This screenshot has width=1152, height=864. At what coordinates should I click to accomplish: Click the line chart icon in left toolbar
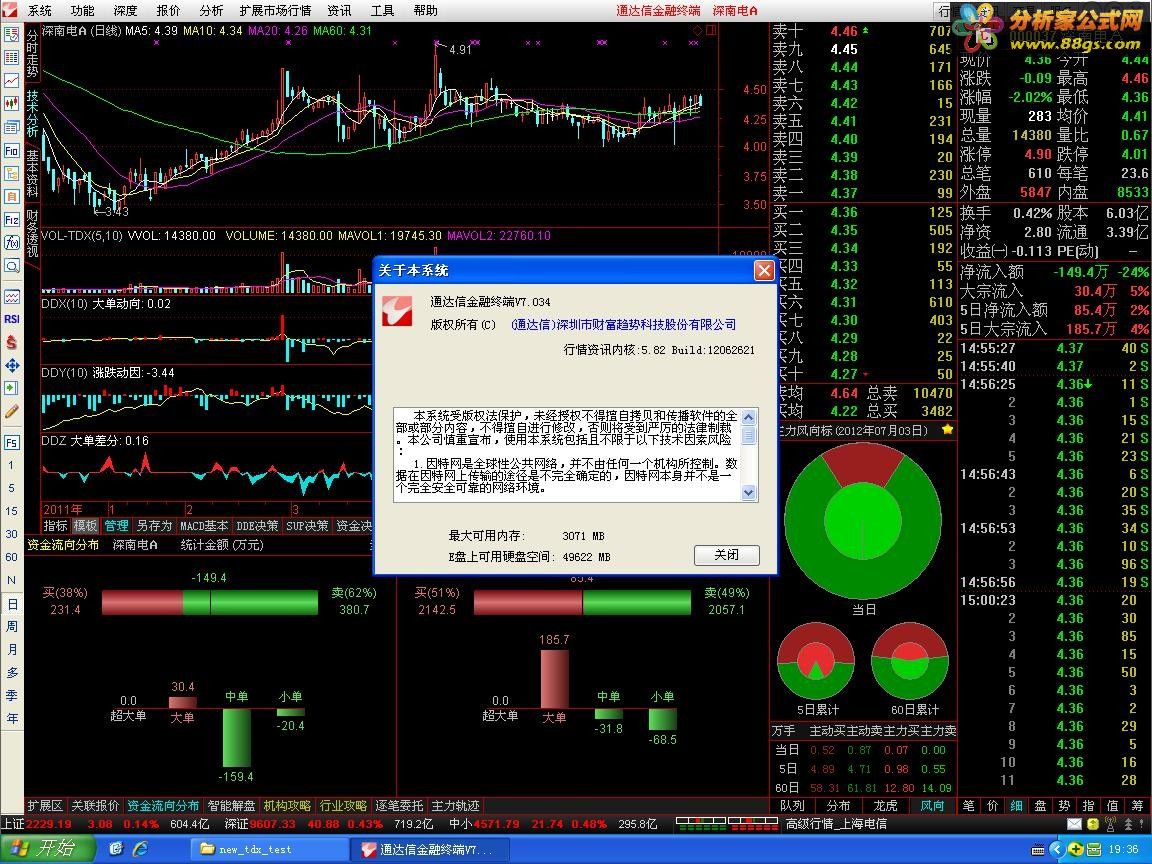pyautogui.click(x=11, y=81)
